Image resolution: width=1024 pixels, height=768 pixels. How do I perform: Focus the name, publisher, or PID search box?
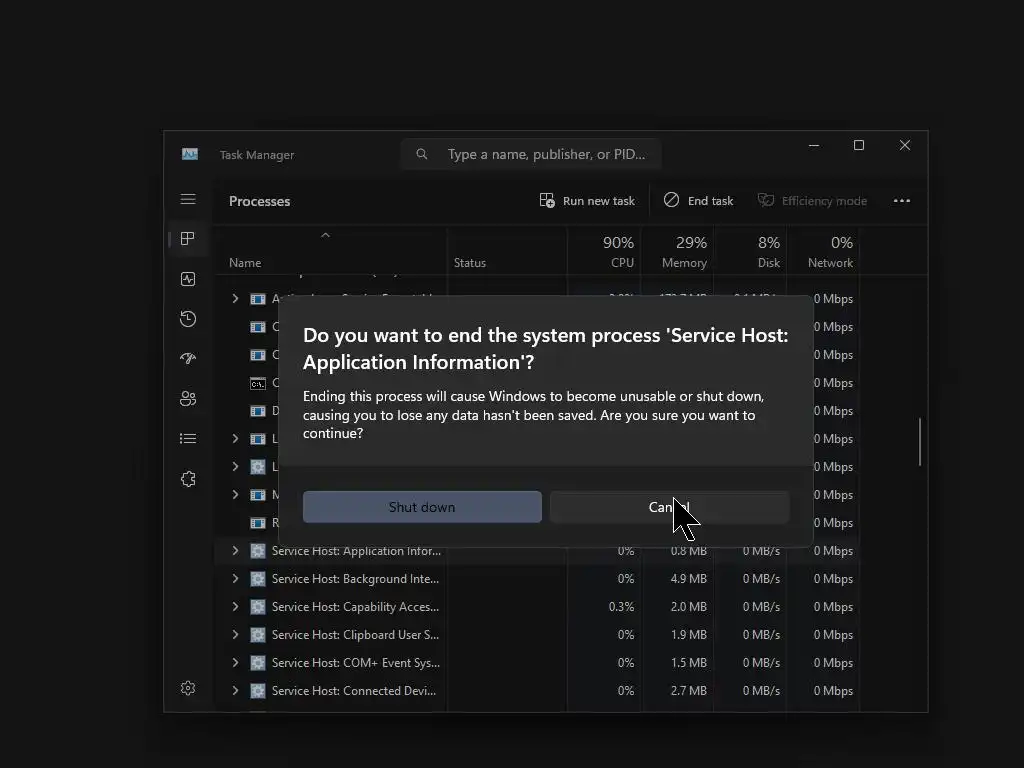531,154
